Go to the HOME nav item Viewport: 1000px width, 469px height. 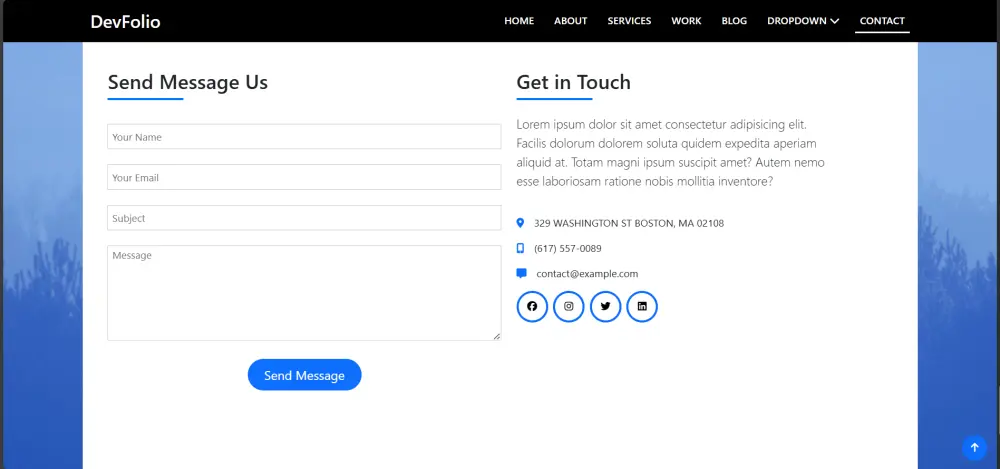coord(519,21)
